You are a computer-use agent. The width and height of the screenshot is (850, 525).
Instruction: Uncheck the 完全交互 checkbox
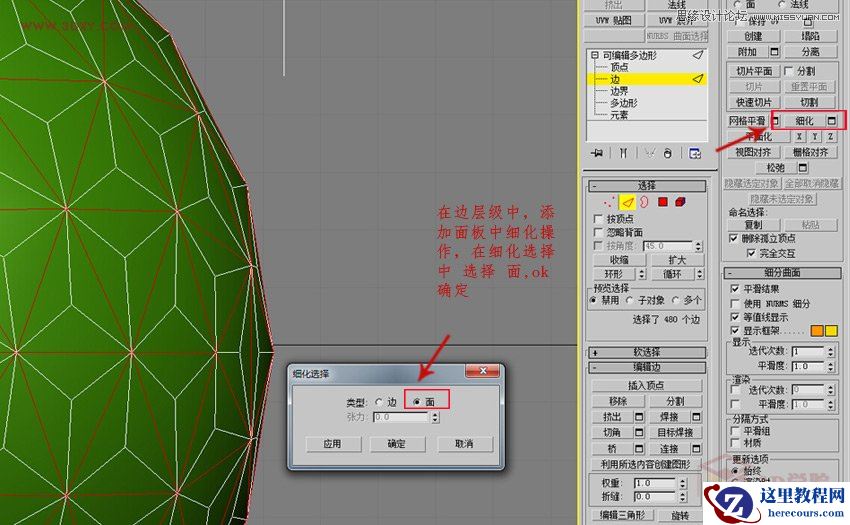(x=751, y=253)
